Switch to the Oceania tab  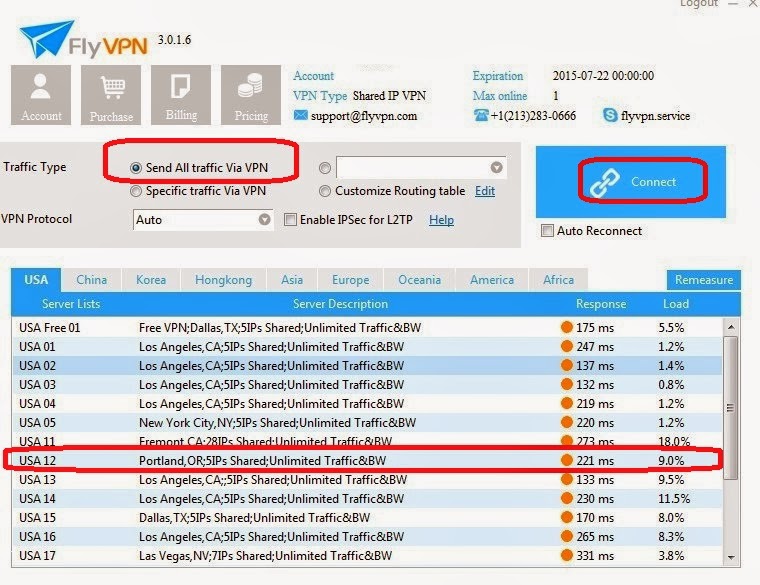coord(419,280)
